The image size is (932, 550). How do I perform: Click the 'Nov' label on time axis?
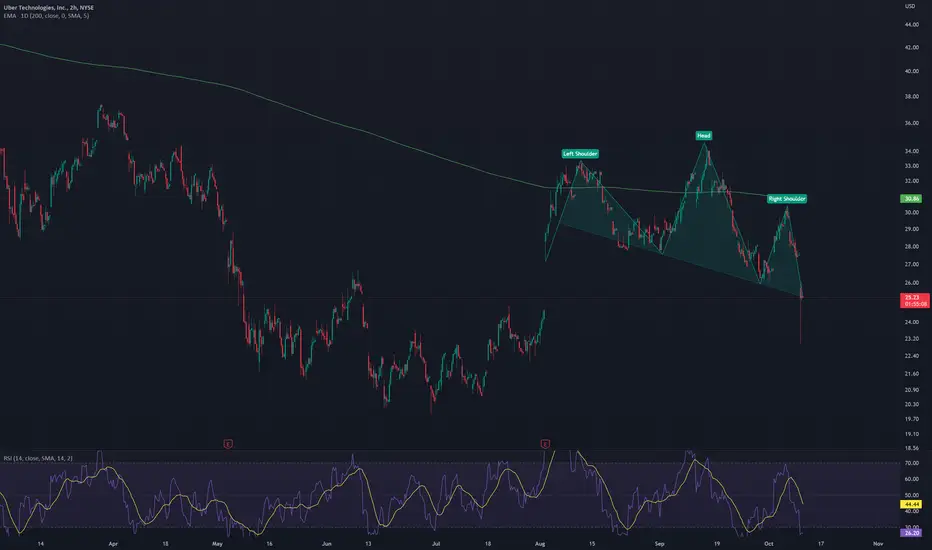pos(878,543)
